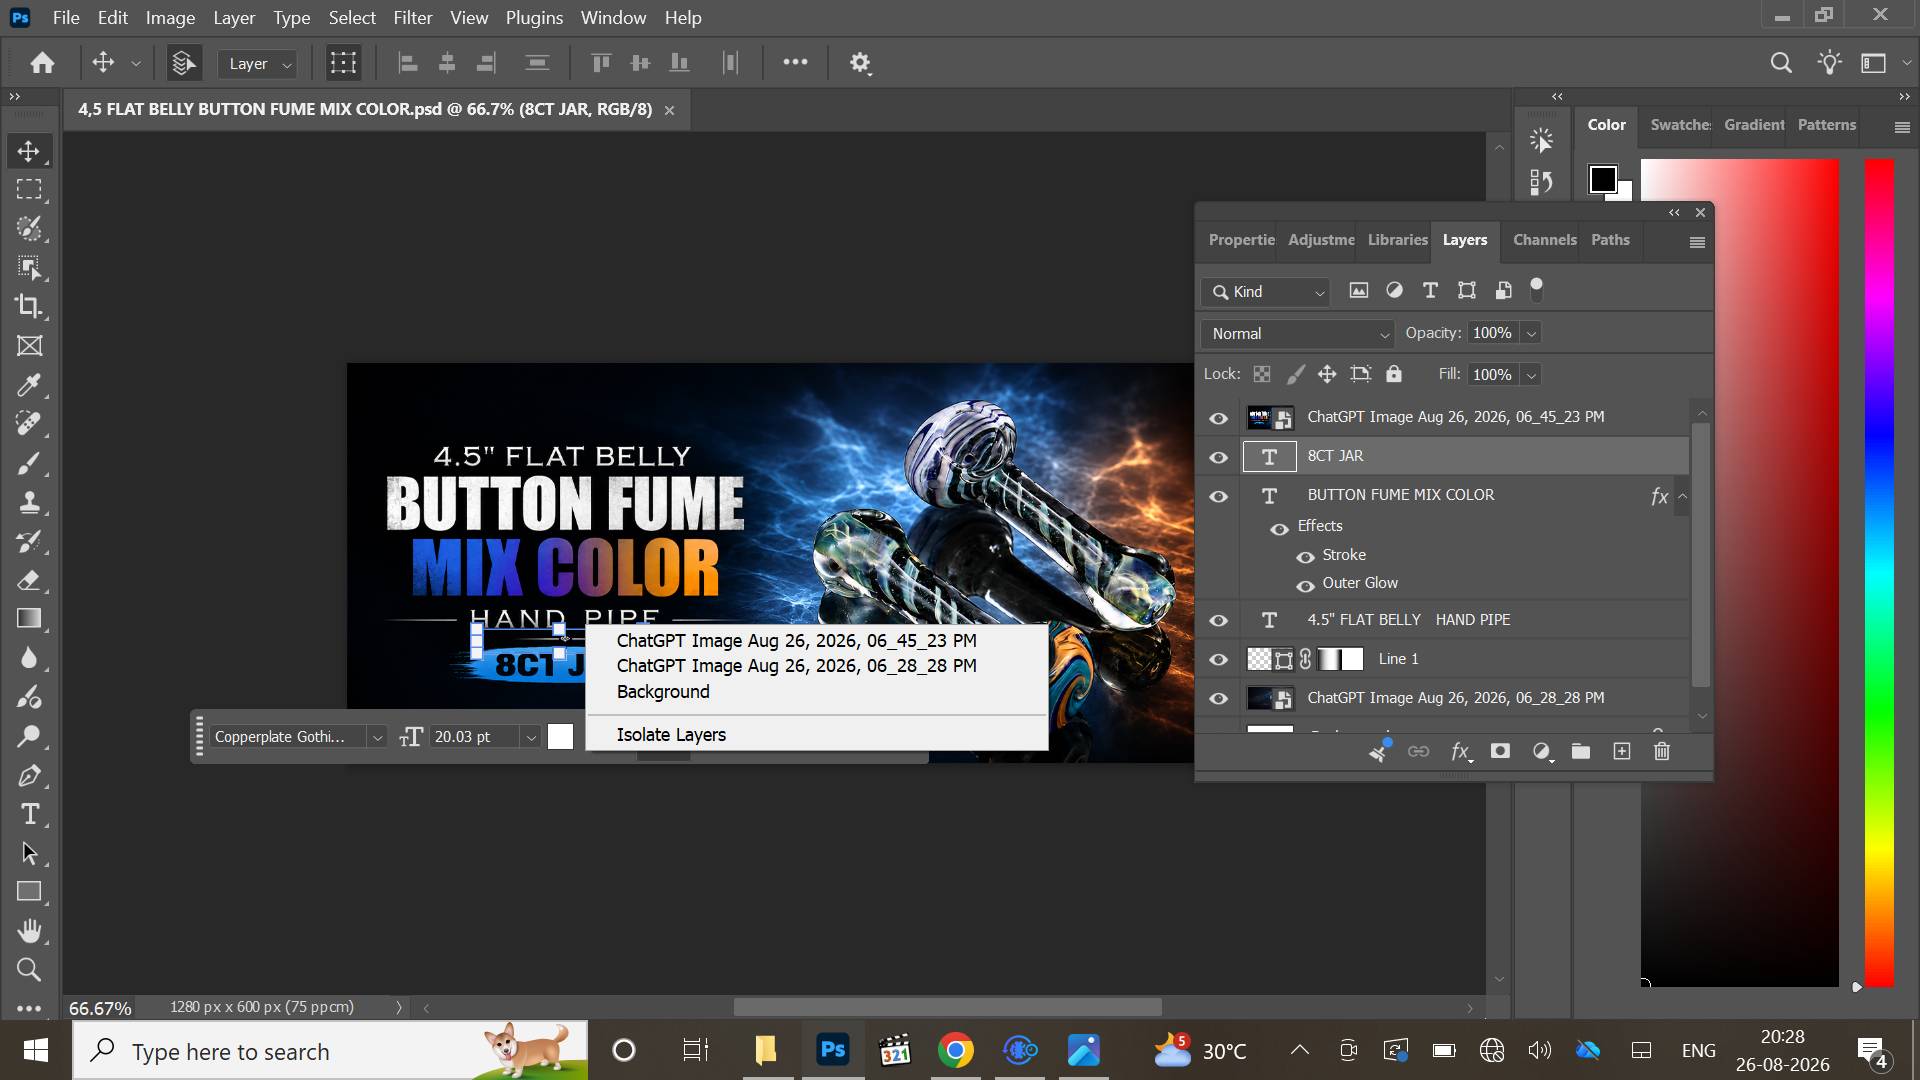
Task: Click the delete layer trash icon
Action: tap(1662, 751)
